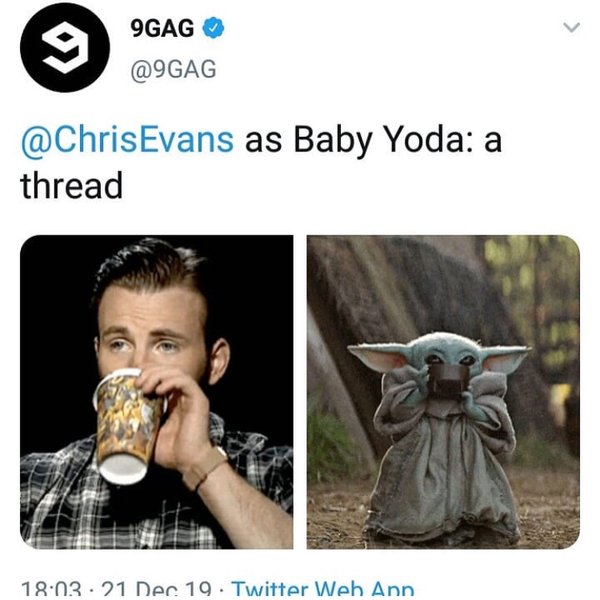Click the white 9 logo inside avatar

pyautogui.click(x=65, y=47)
